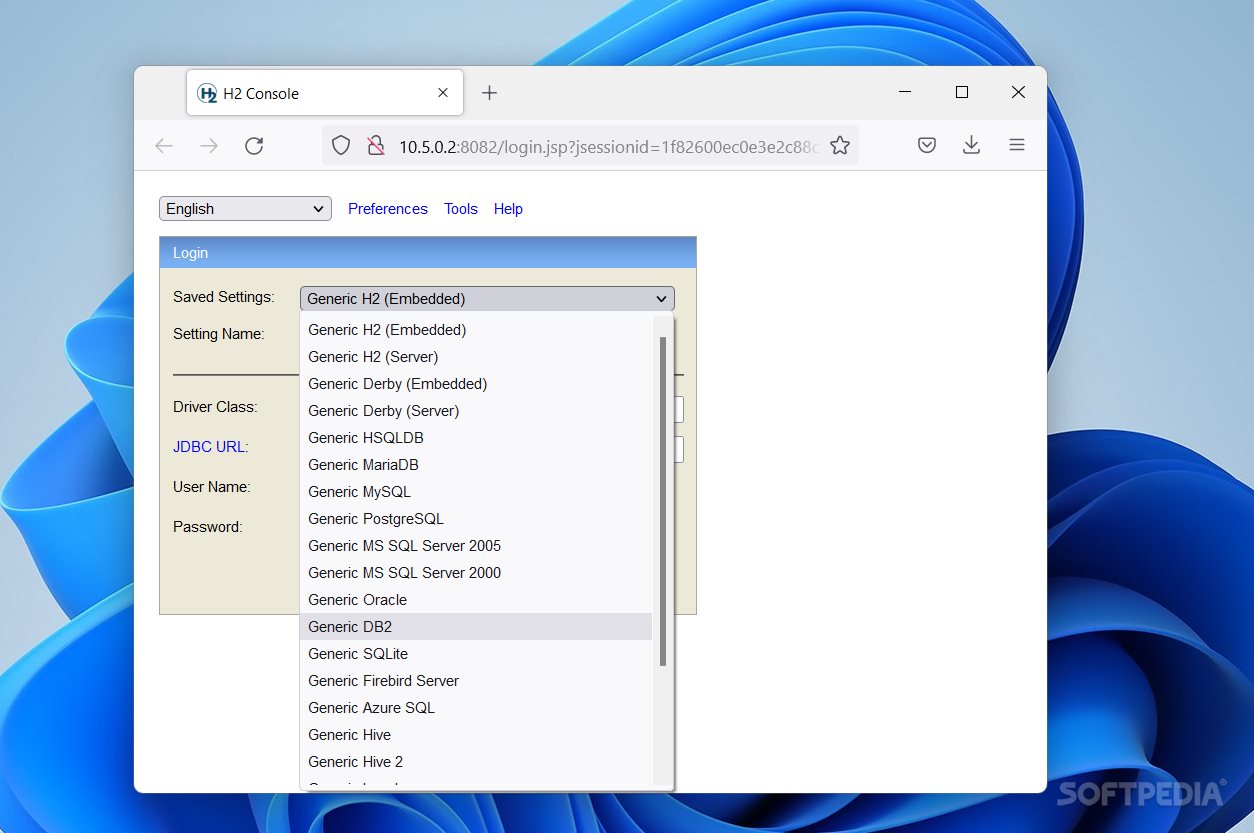Bookmark this page with the star icon

click(840, 146)
